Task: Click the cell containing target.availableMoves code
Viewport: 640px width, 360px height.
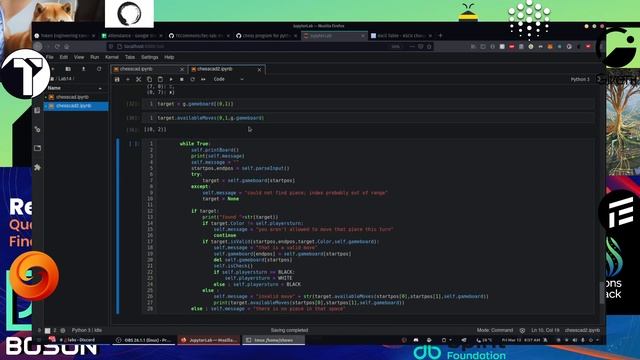Action: click(367, 118)
